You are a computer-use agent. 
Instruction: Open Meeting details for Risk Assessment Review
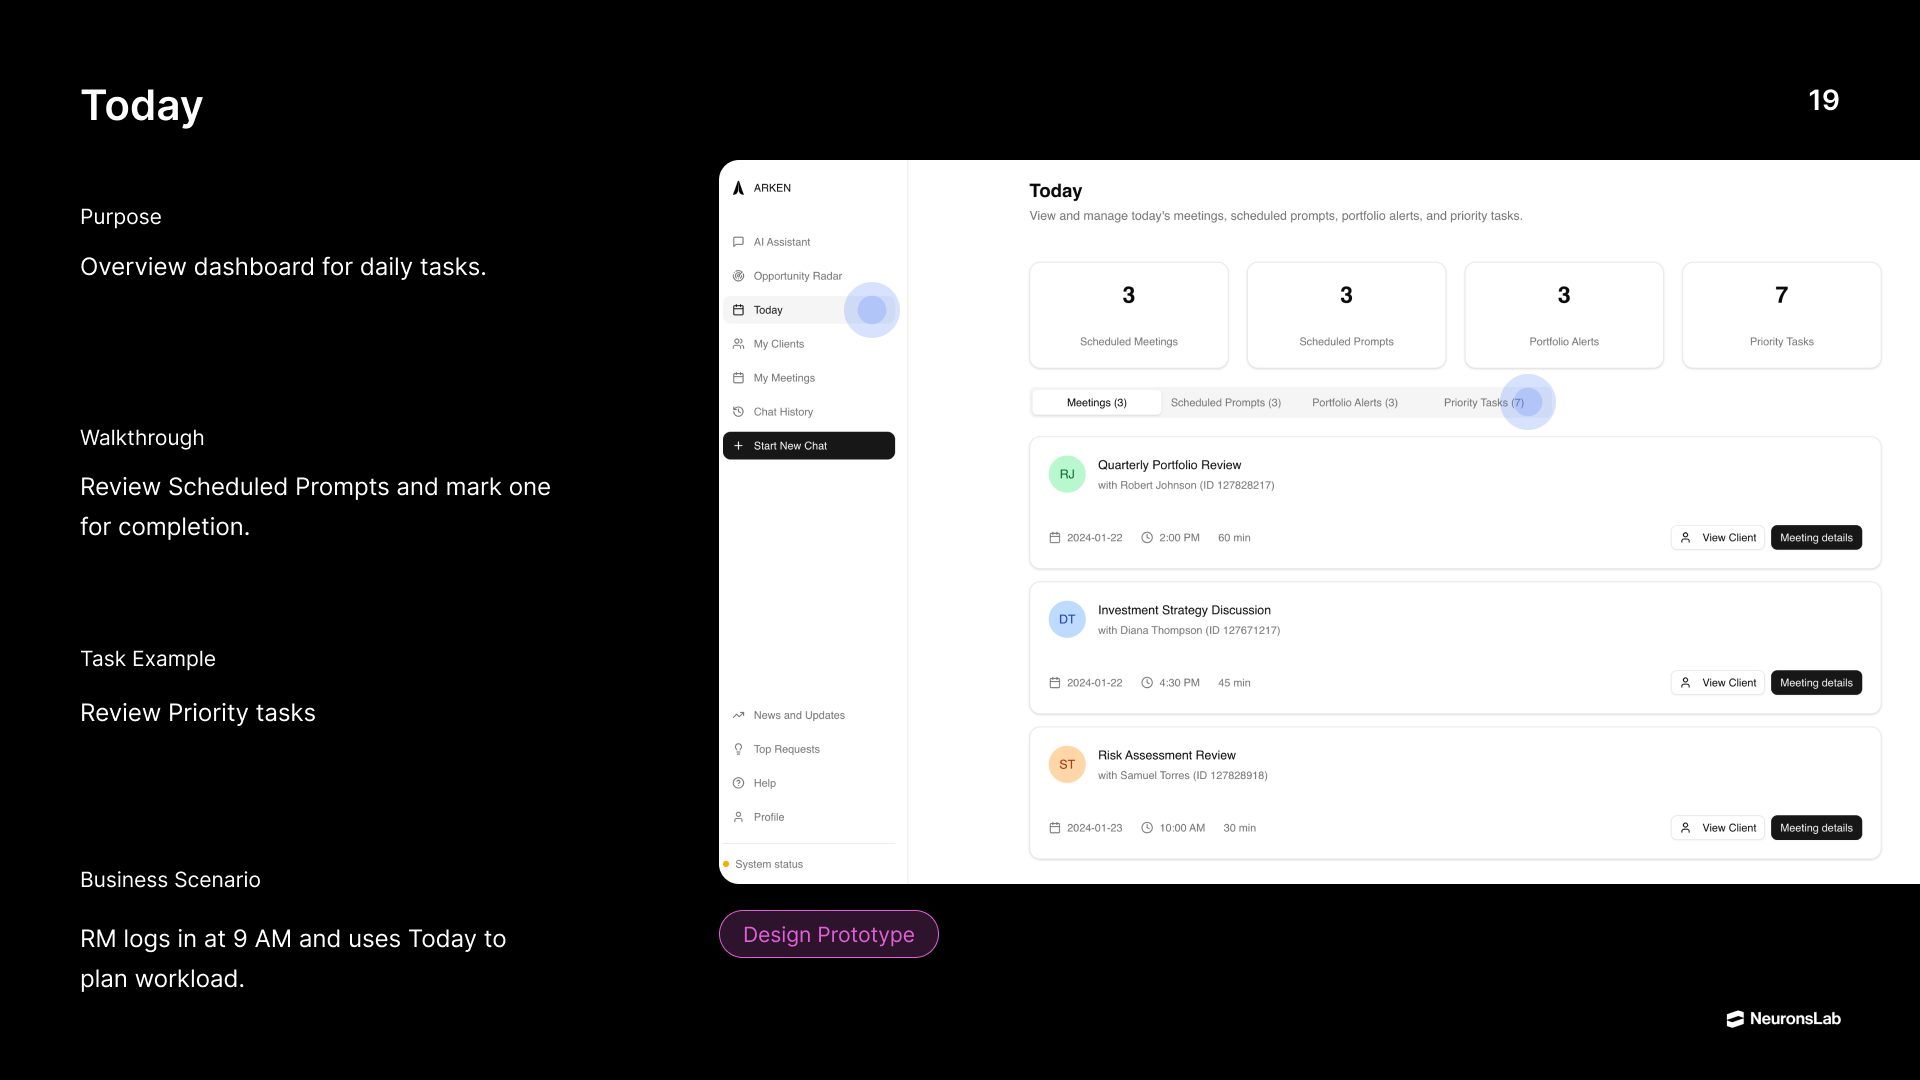click(1815, 828)
